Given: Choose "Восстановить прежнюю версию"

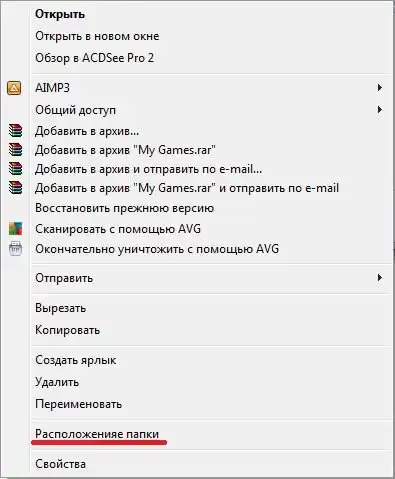Looking at the screenshot, I should coord(125,208).
